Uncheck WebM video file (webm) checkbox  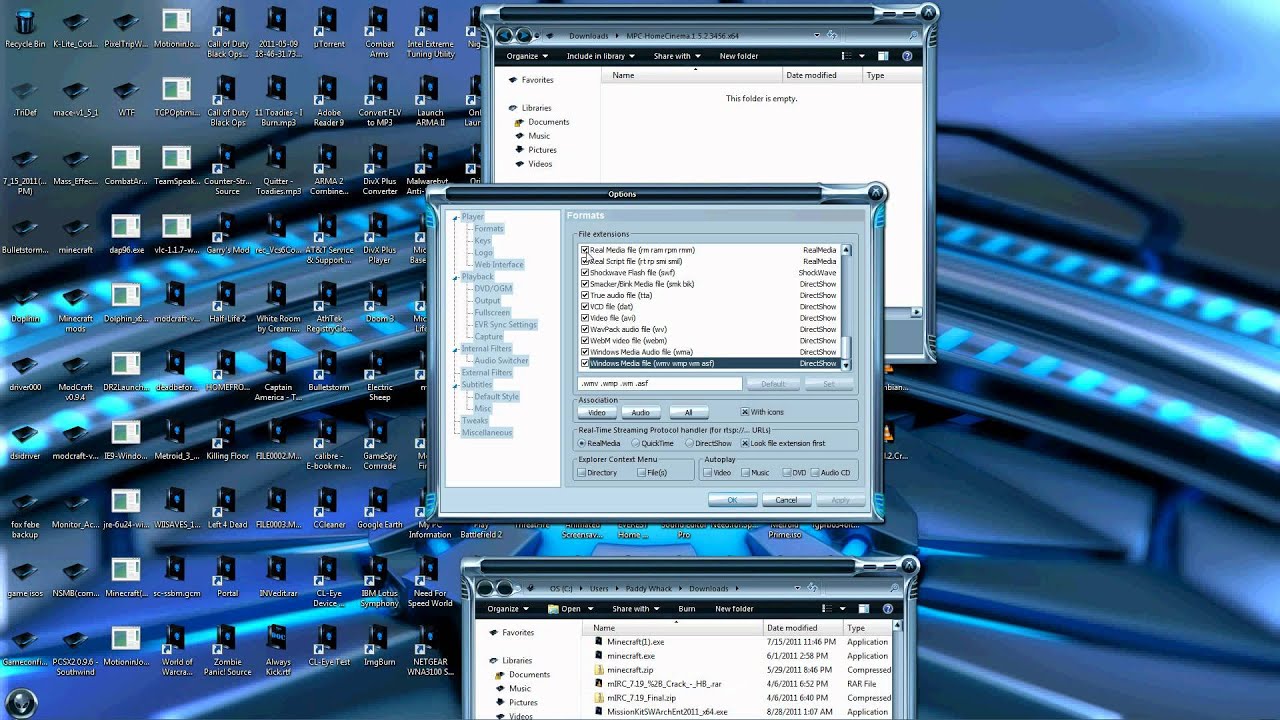(x=585, y=341)
